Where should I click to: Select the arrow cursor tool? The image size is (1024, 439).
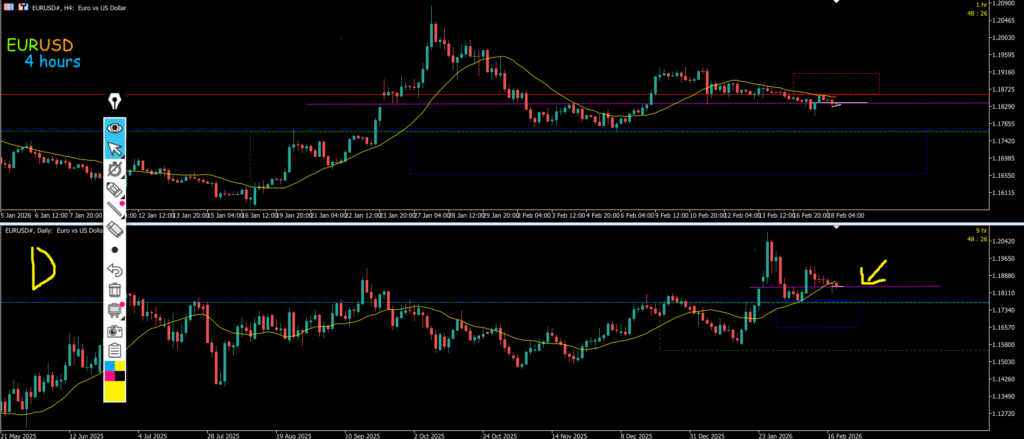coord(116,149)
